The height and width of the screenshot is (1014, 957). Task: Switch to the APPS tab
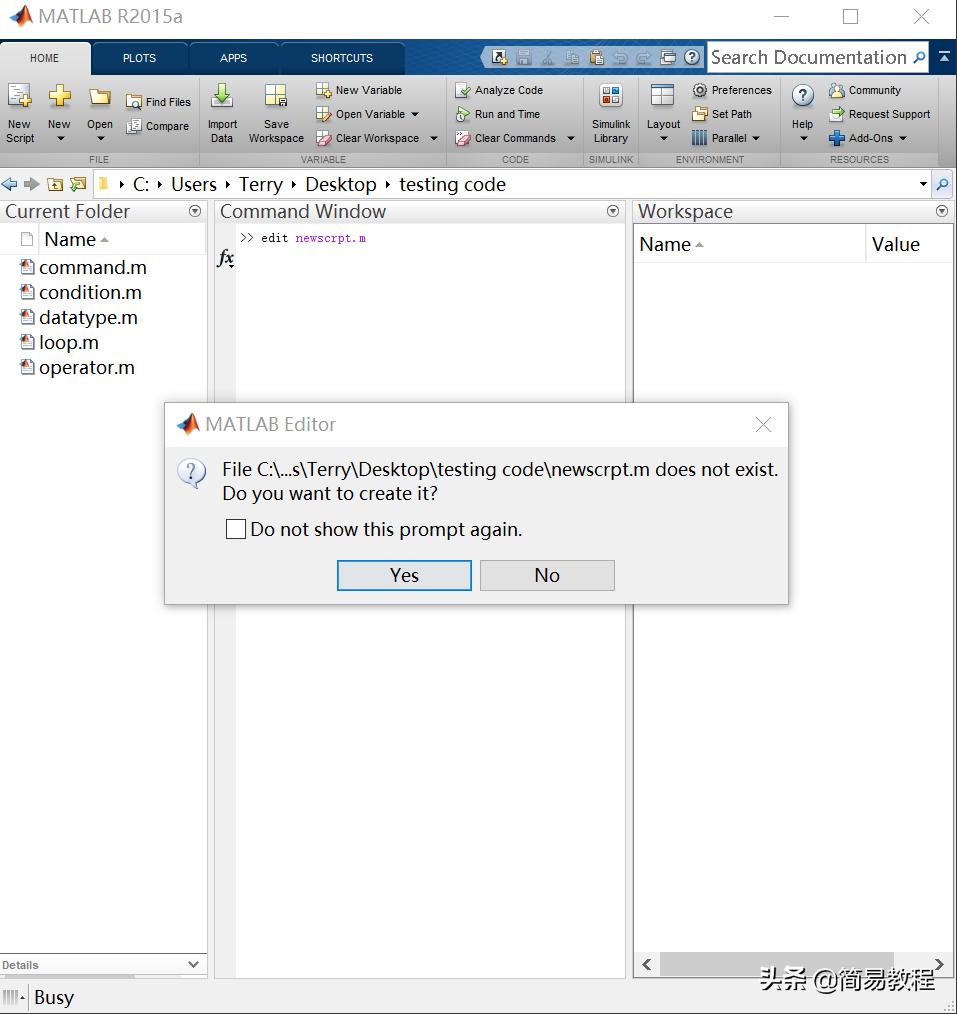[233, 58]
